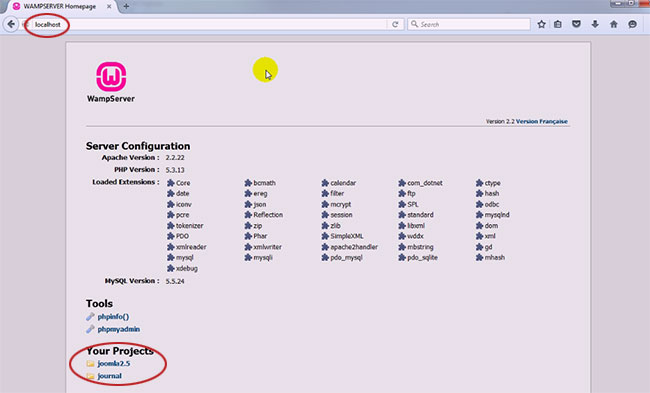Click the puzzle icon next to mhash

[x=479, y=257]
